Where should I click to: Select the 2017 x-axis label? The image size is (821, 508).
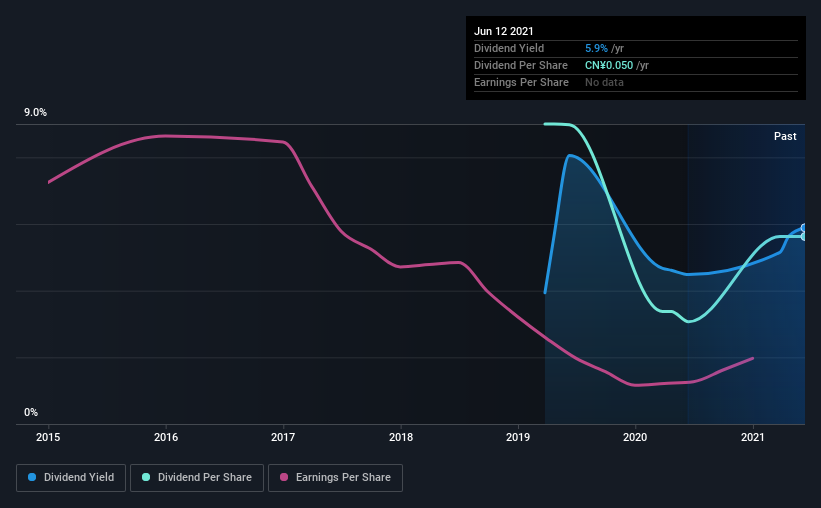(x=283, y=437)
